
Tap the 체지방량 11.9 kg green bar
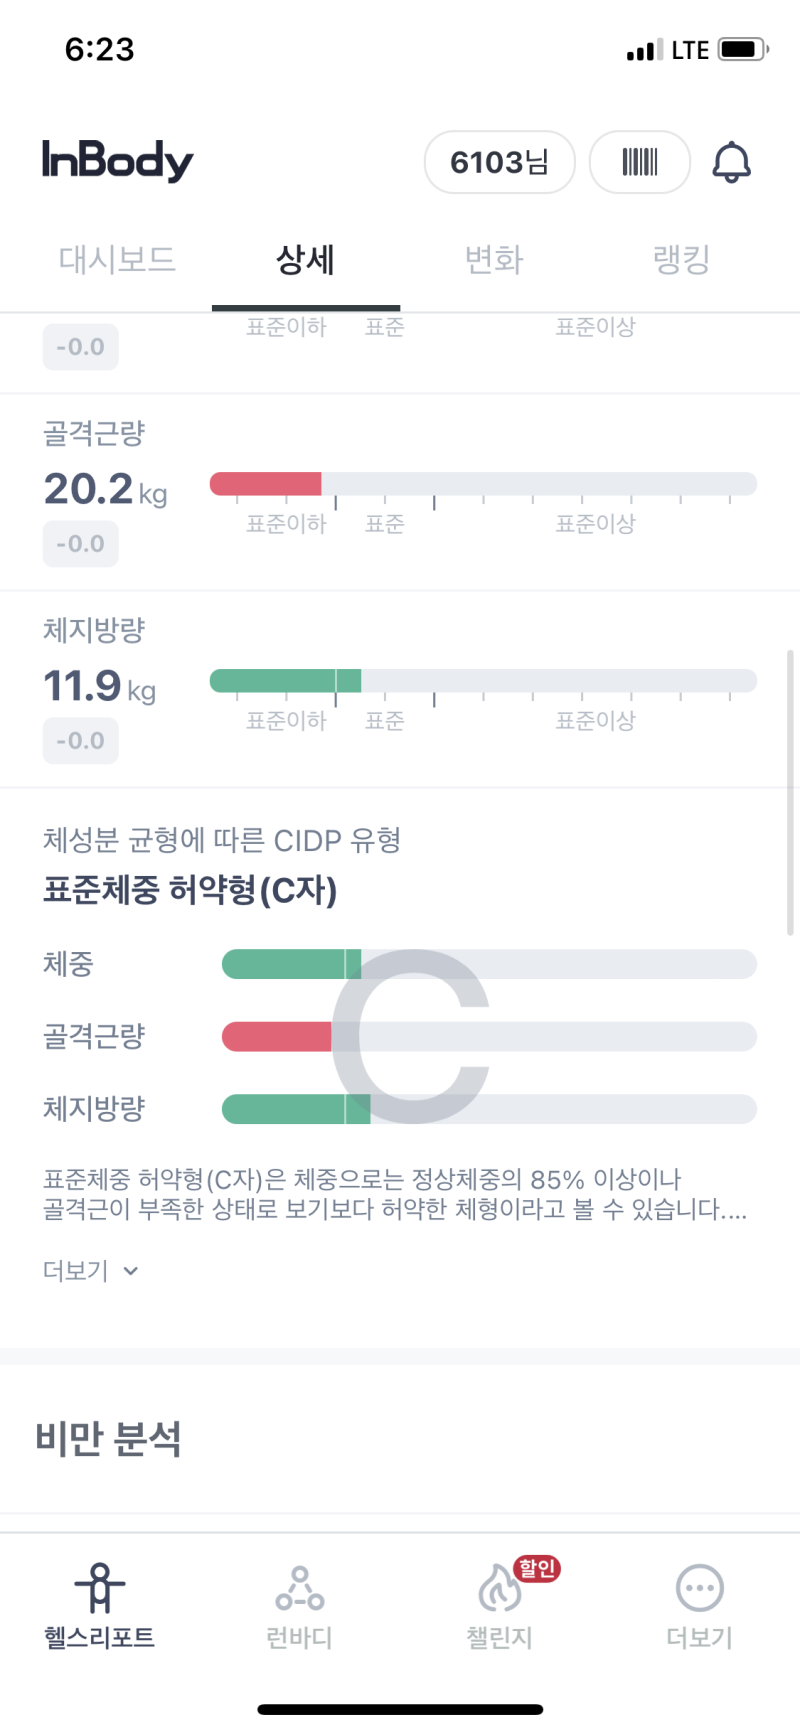point(285,681)
